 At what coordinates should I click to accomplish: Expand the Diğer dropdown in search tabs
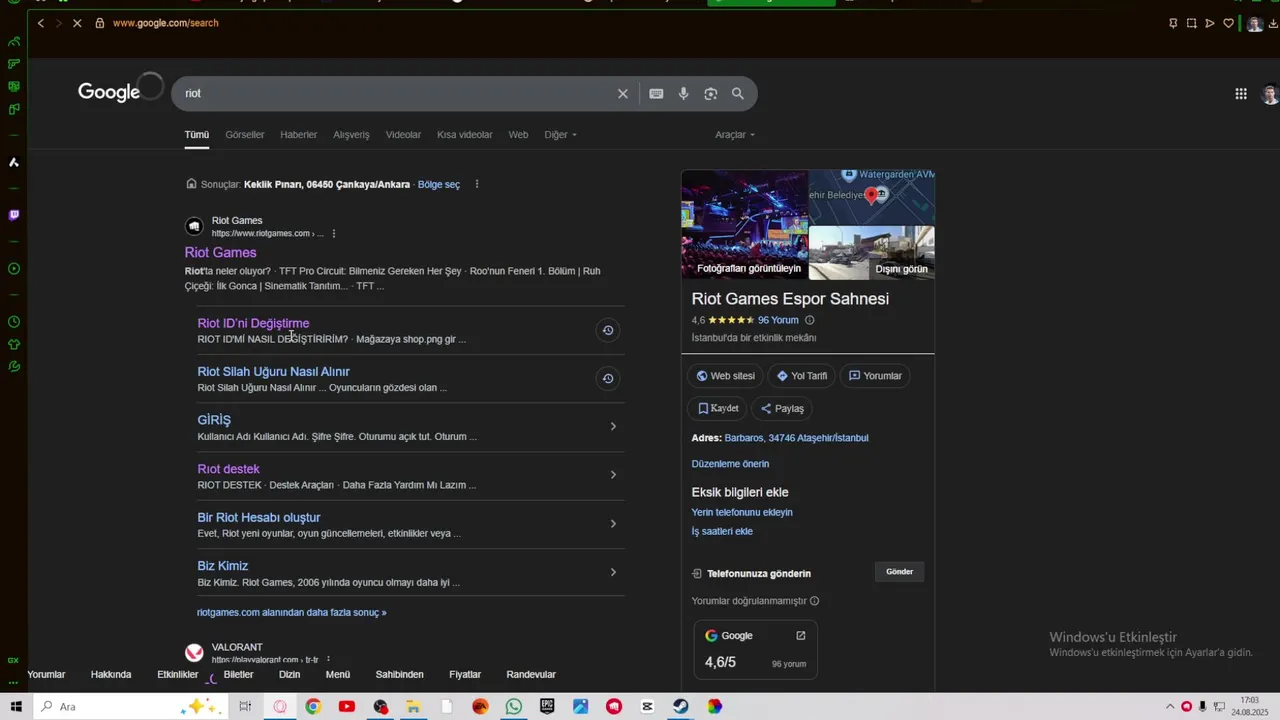(x=560, y=134)
